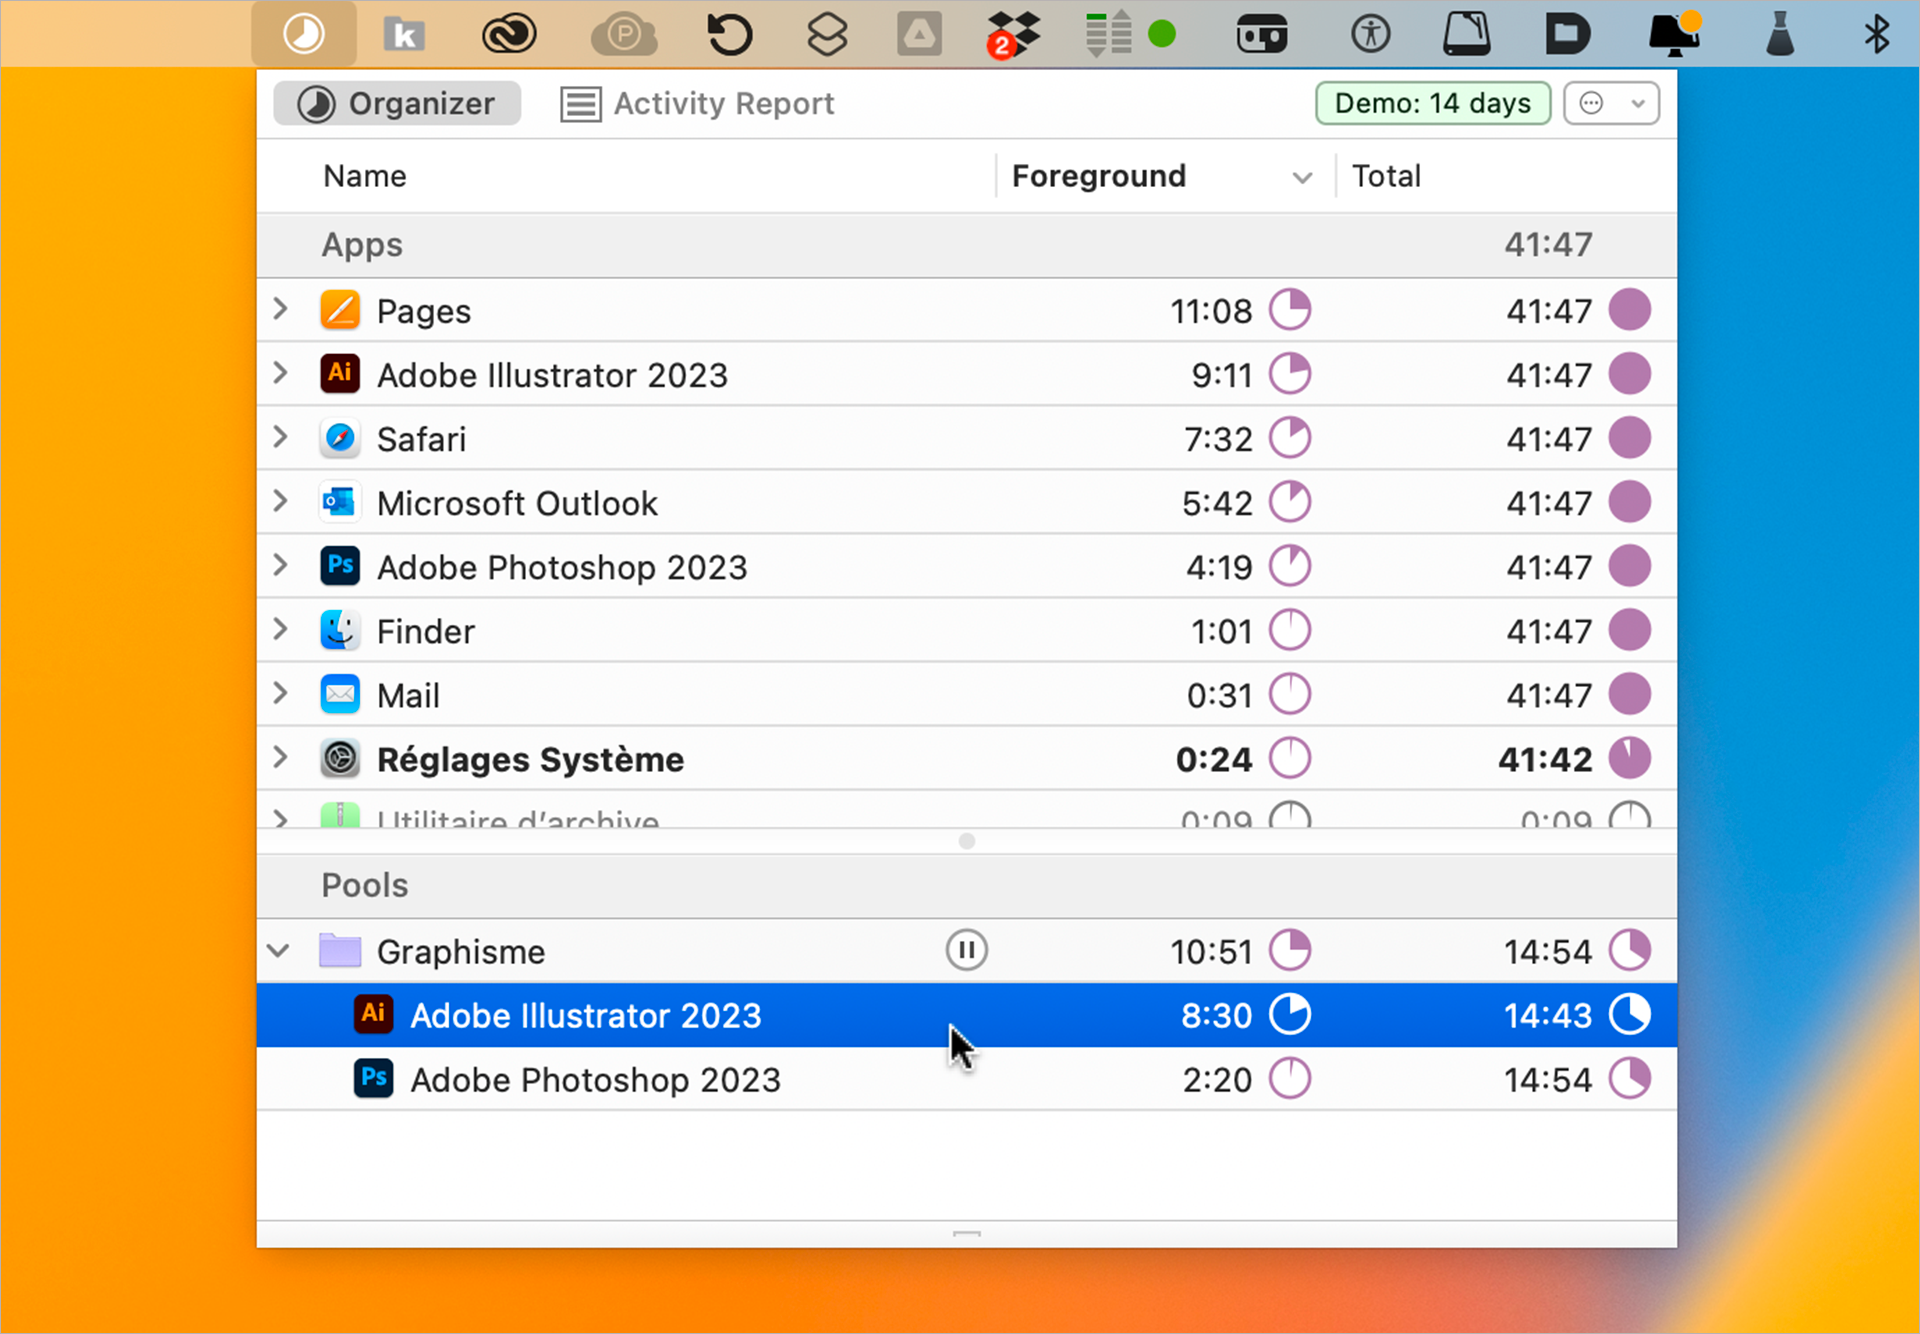Open Time Machine in the menu bar

729,34
